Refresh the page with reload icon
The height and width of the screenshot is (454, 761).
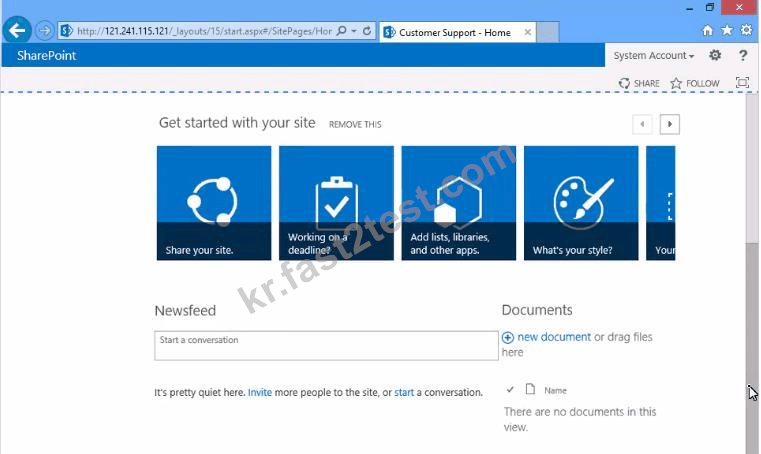pos(367,31)
